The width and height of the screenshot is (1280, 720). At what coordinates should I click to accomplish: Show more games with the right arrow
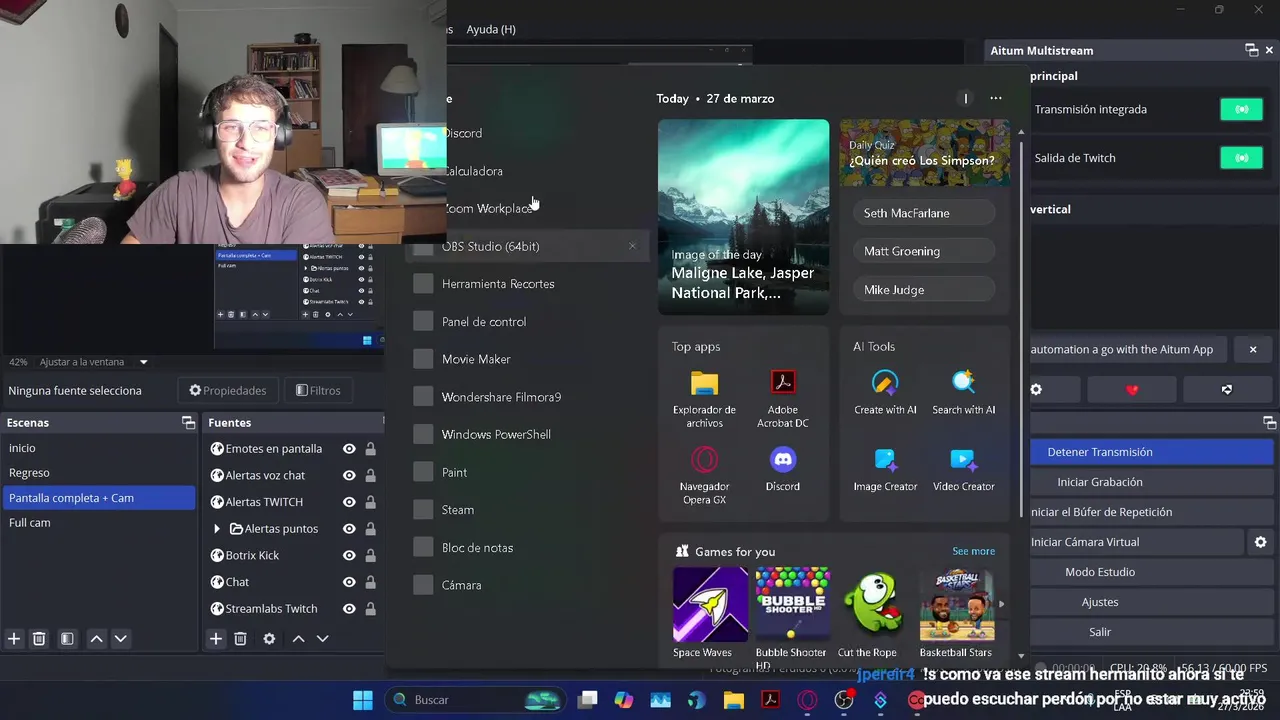pos(1001,604)
